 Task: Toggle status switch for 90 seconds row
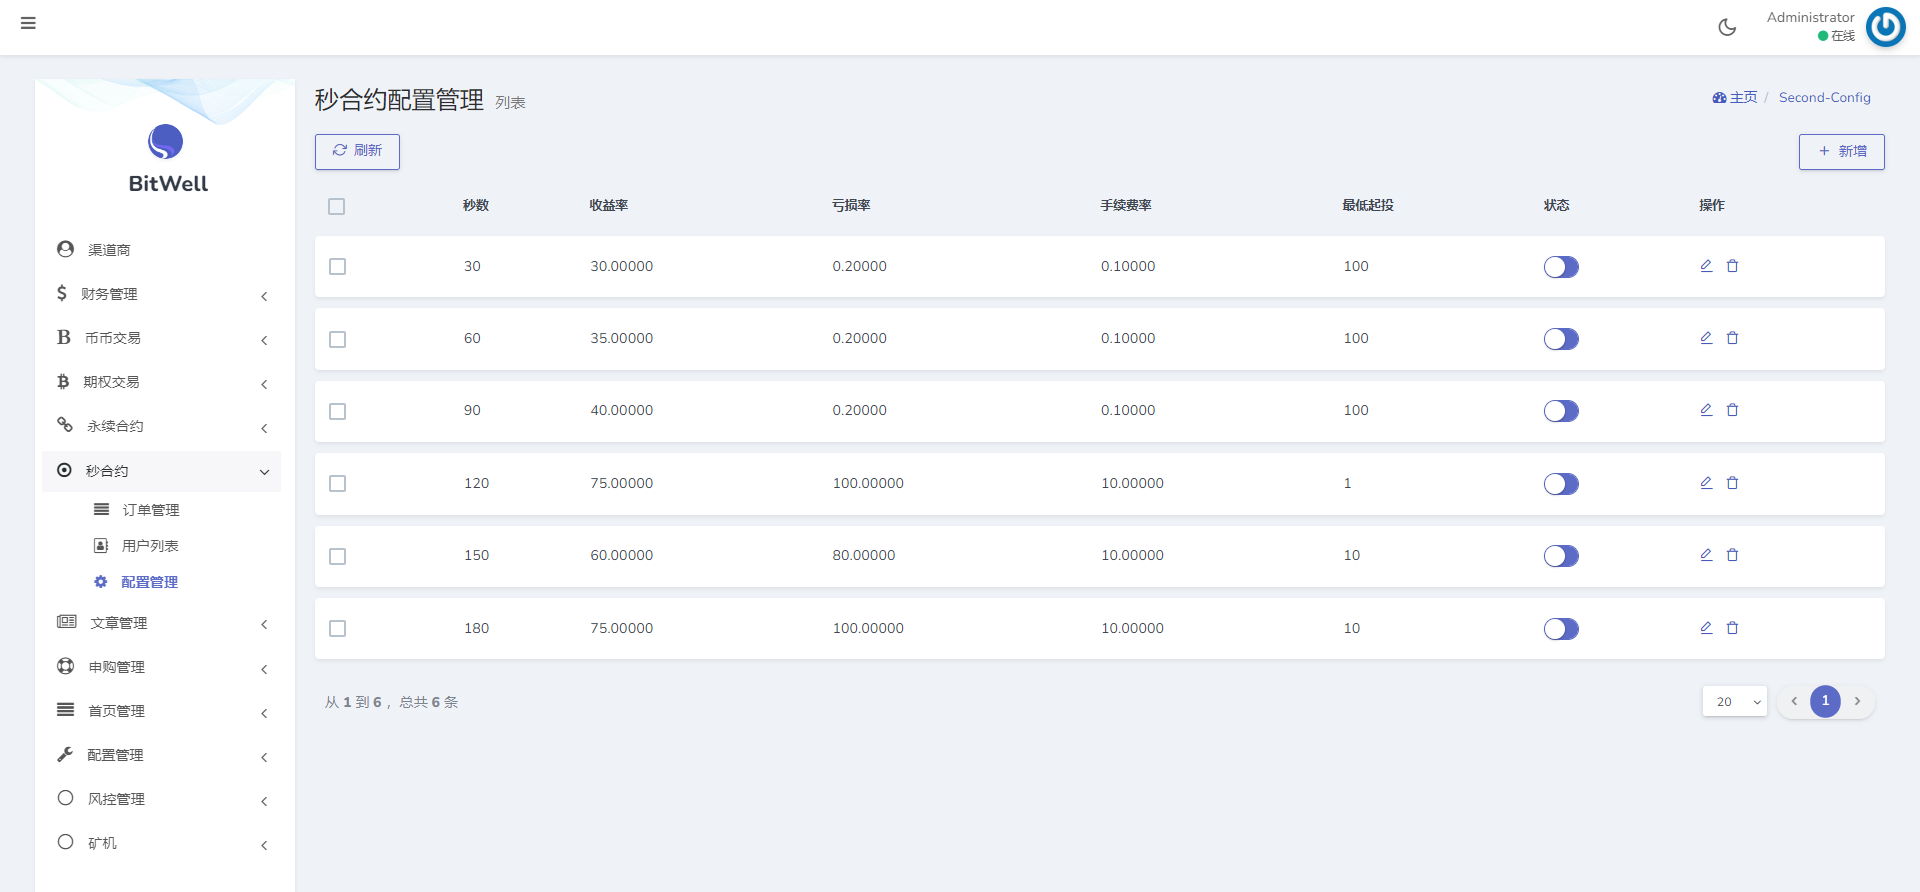click(1560, 411)
